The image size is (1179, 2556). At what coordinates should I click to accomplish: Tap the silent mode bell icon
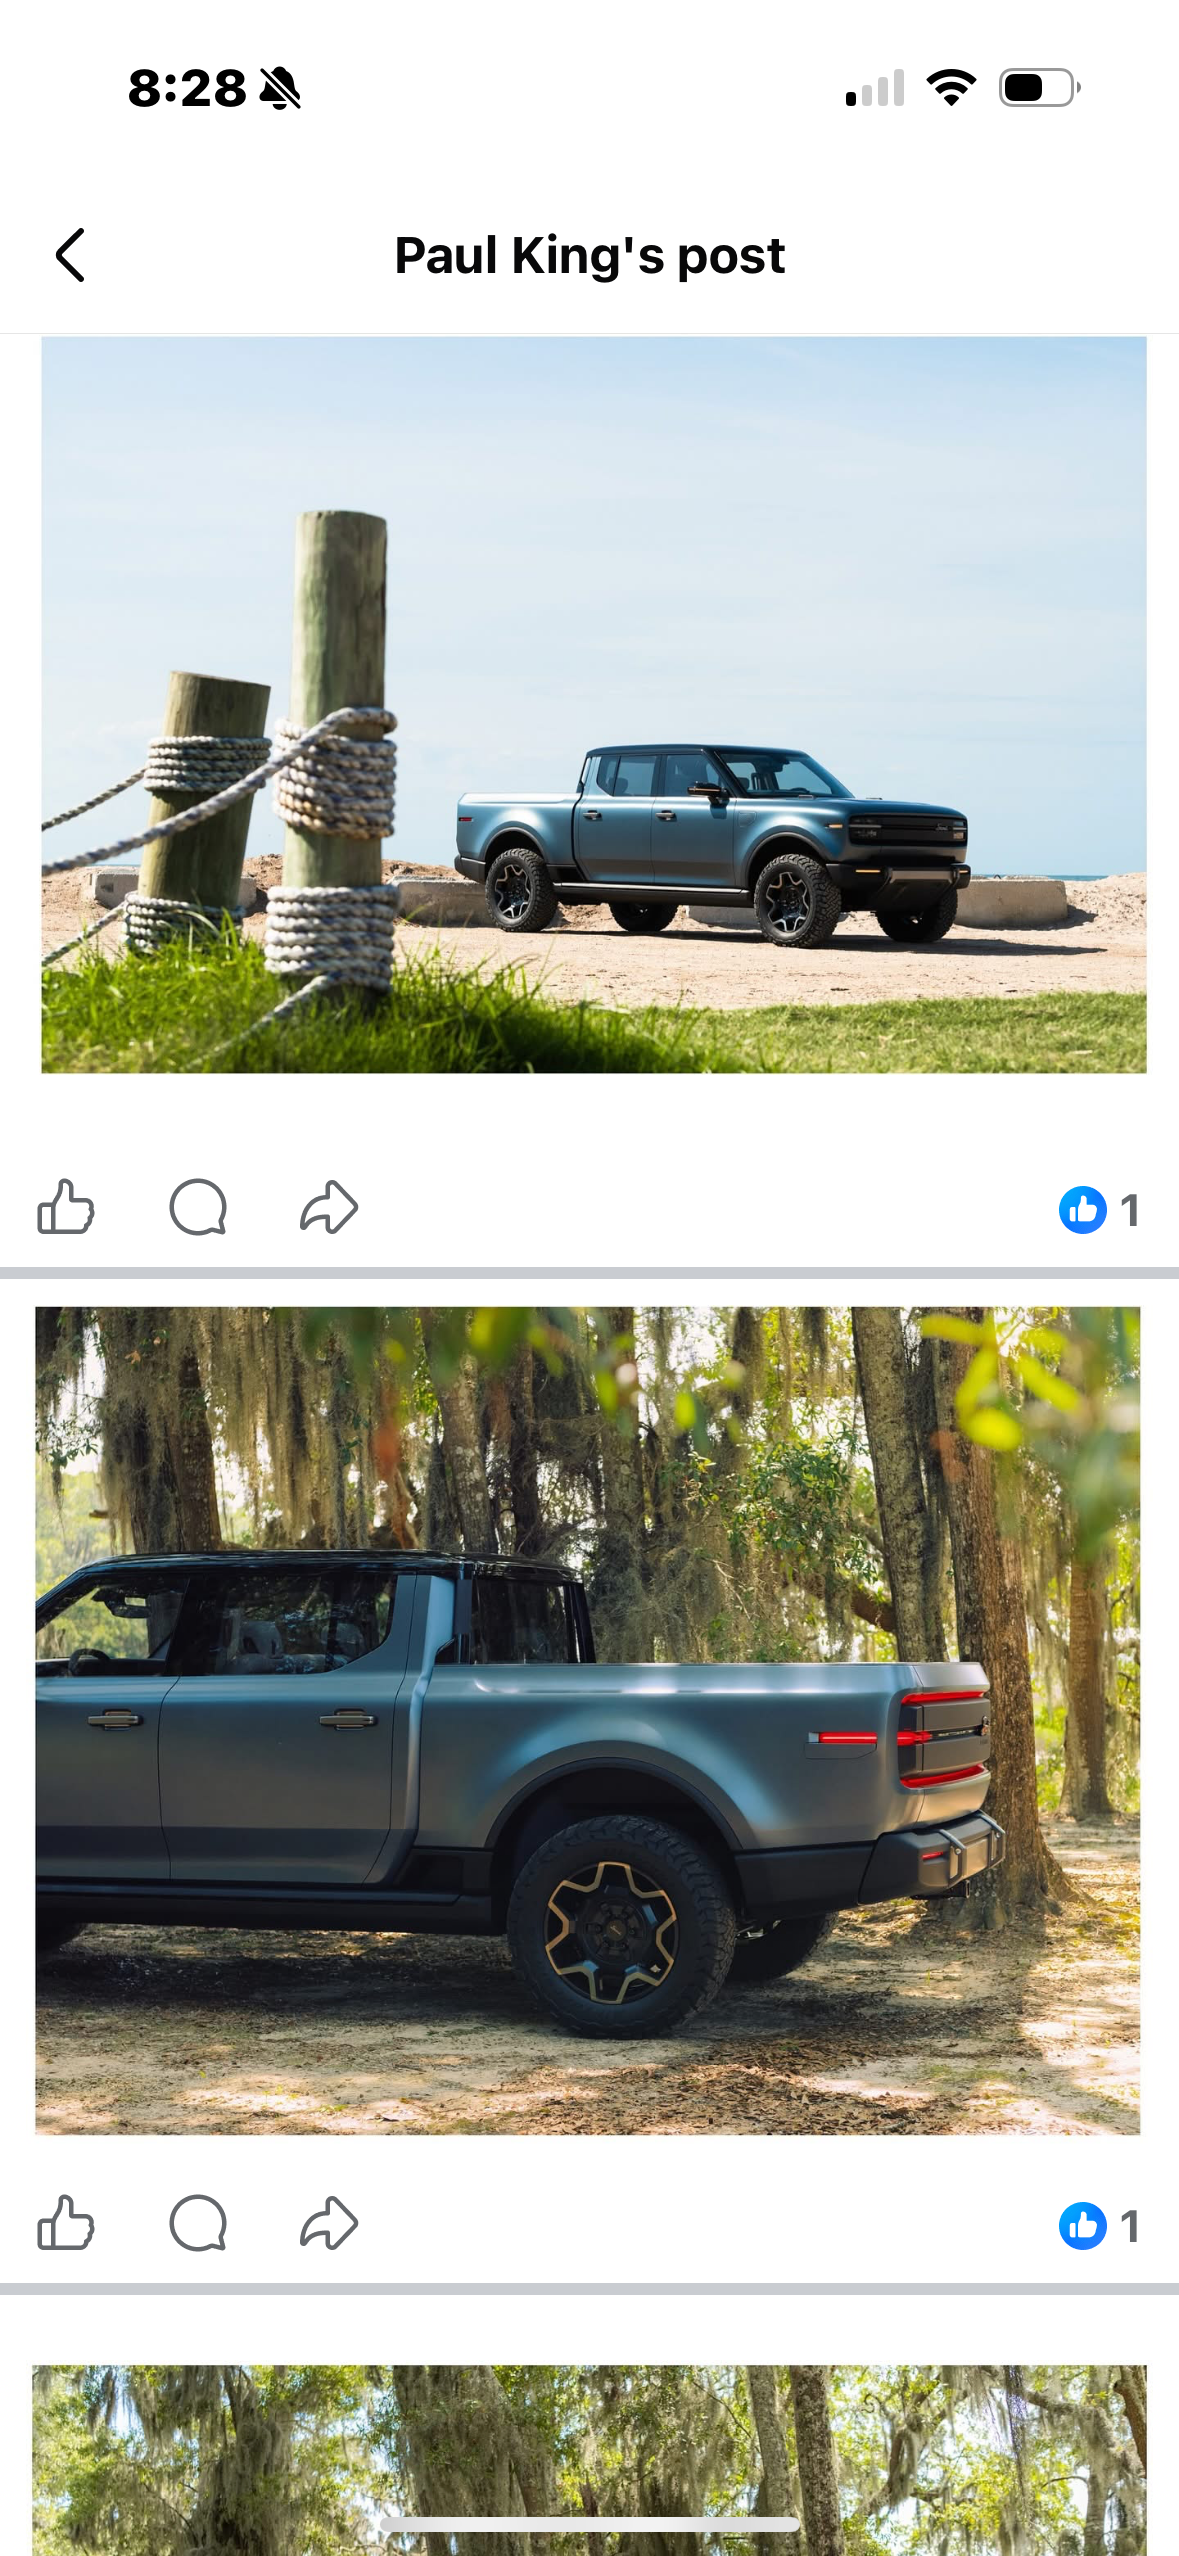280,88
